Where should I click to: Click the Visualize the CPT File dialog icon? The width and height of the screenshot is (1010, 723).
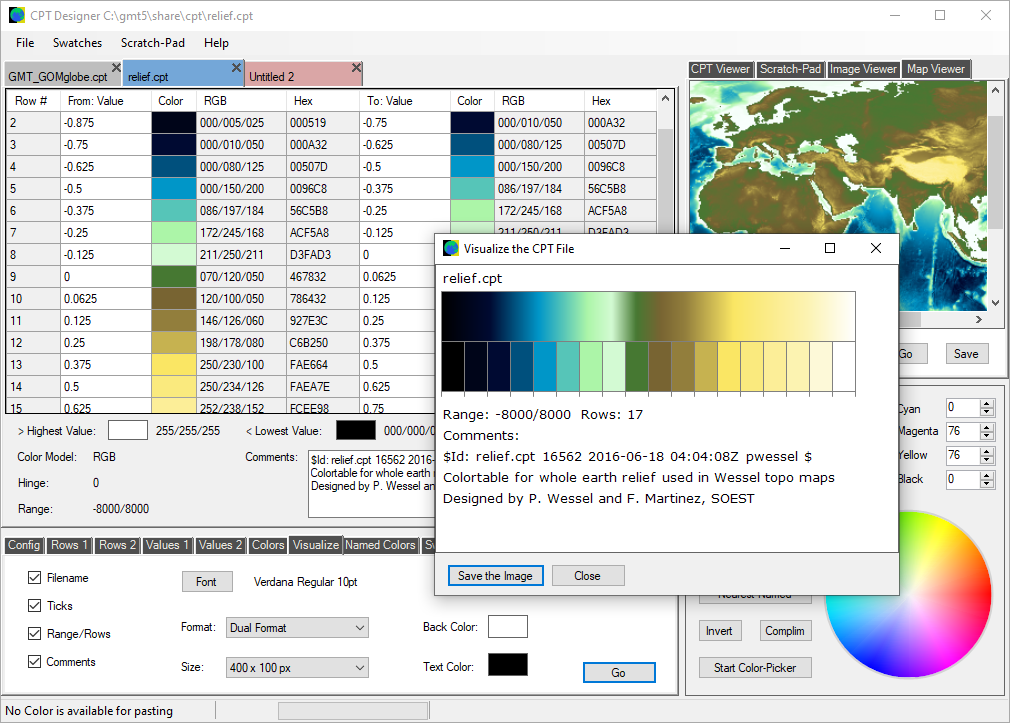pyautogui.click(x=451, y=248)
